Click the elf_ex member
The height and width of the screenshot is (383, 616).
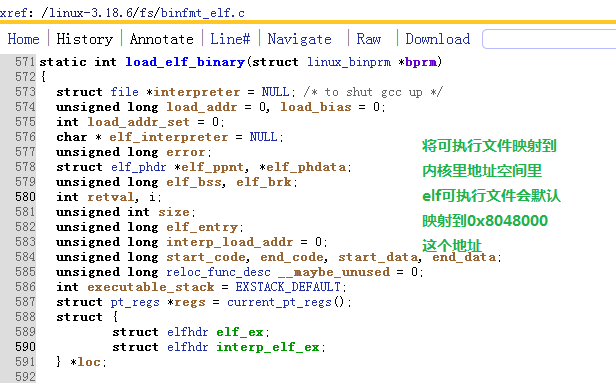click(x=240, y=332)
